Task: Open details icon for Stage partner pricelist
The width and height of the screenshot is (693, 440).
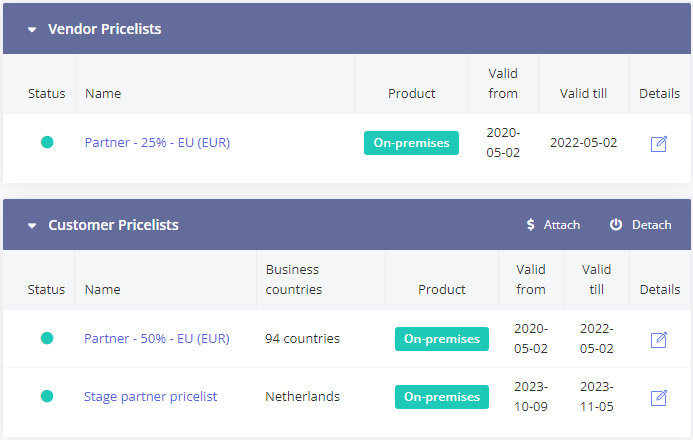Action: 659,397
